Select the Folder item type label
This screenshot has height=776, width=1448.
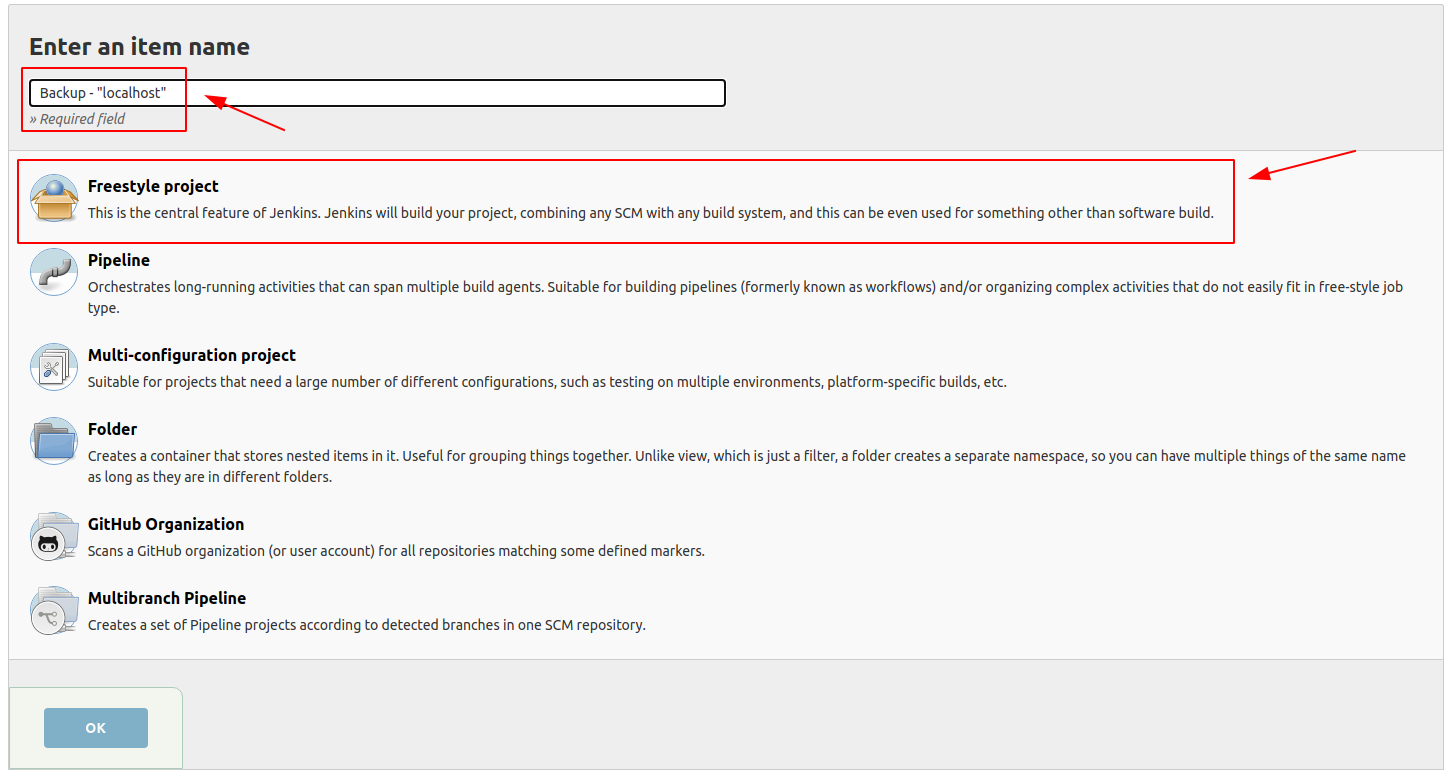pyautogui.click(x=113, y=429)
